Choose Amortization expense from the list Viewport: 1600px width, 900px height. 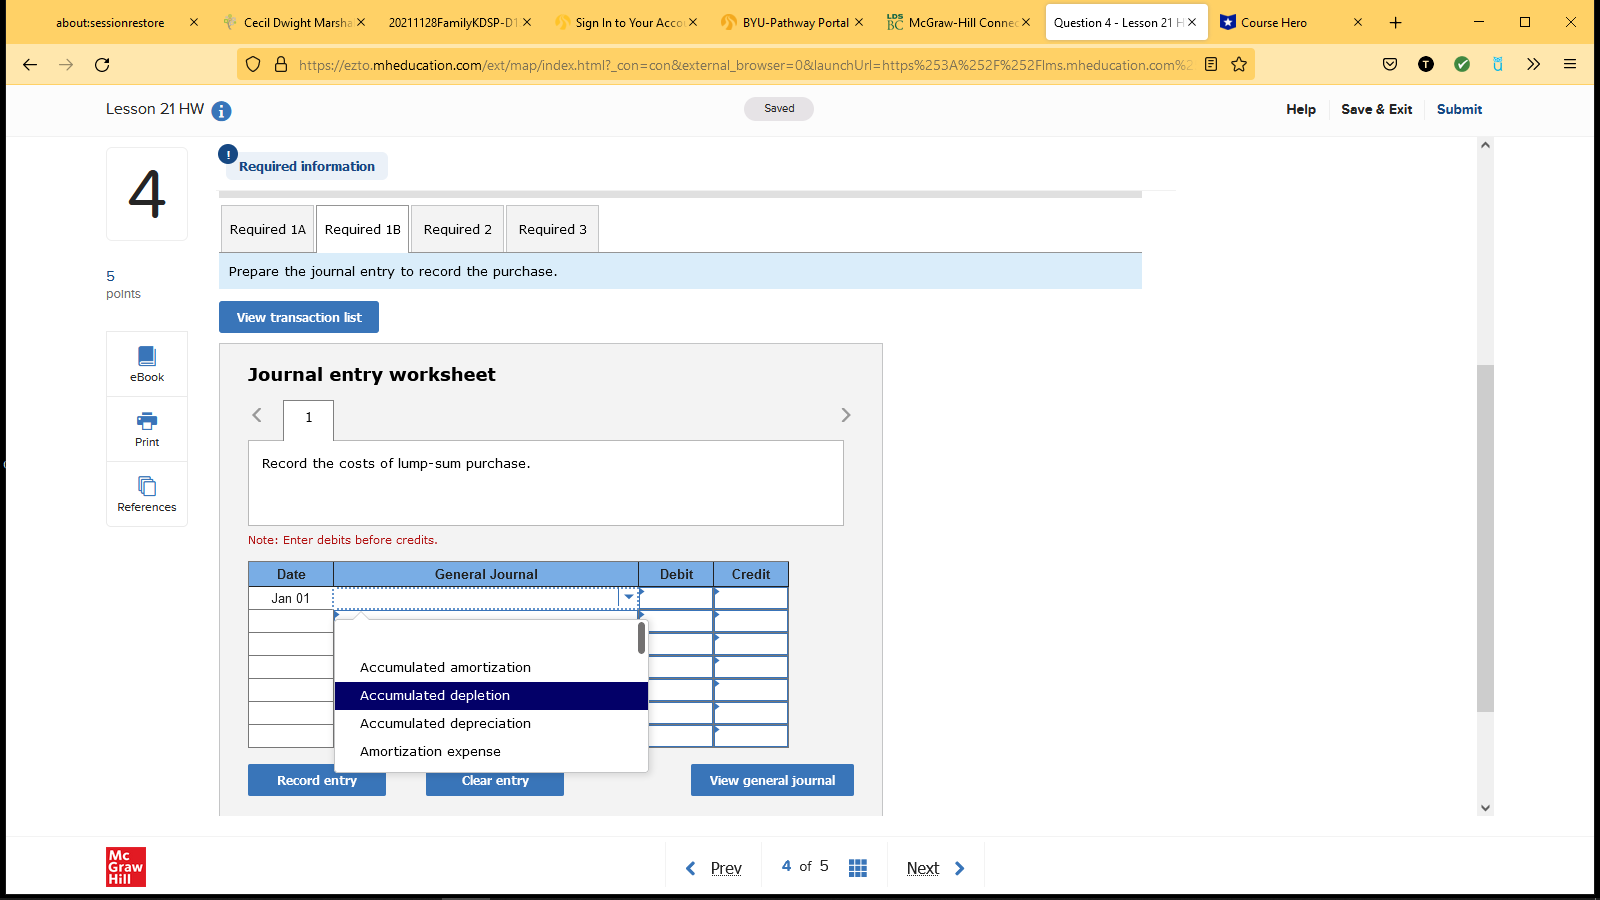(x=491, y=752)
